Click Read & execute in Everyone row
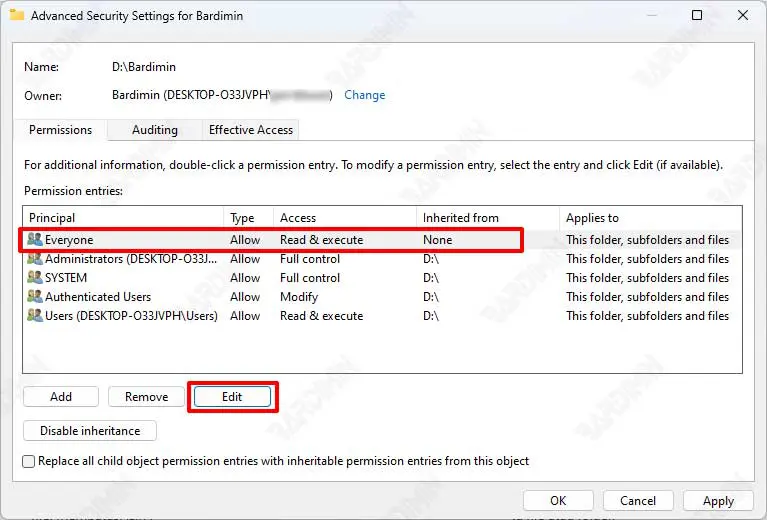Image resolution: width=767 pixels, height=520 pixels. tap(321, 240)
